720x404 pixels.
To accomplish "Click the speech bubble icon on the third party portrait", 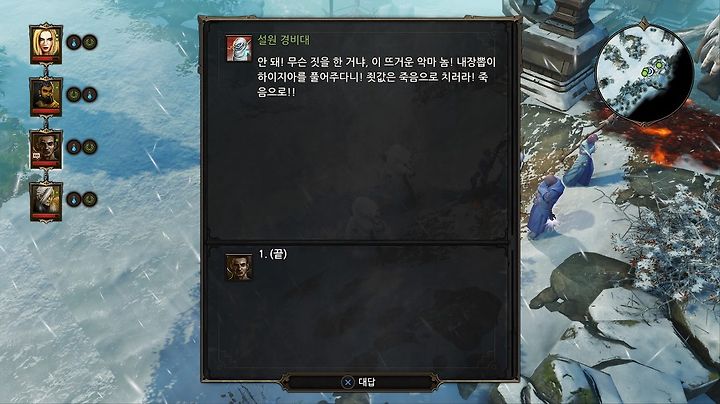I will click(36, 156).
